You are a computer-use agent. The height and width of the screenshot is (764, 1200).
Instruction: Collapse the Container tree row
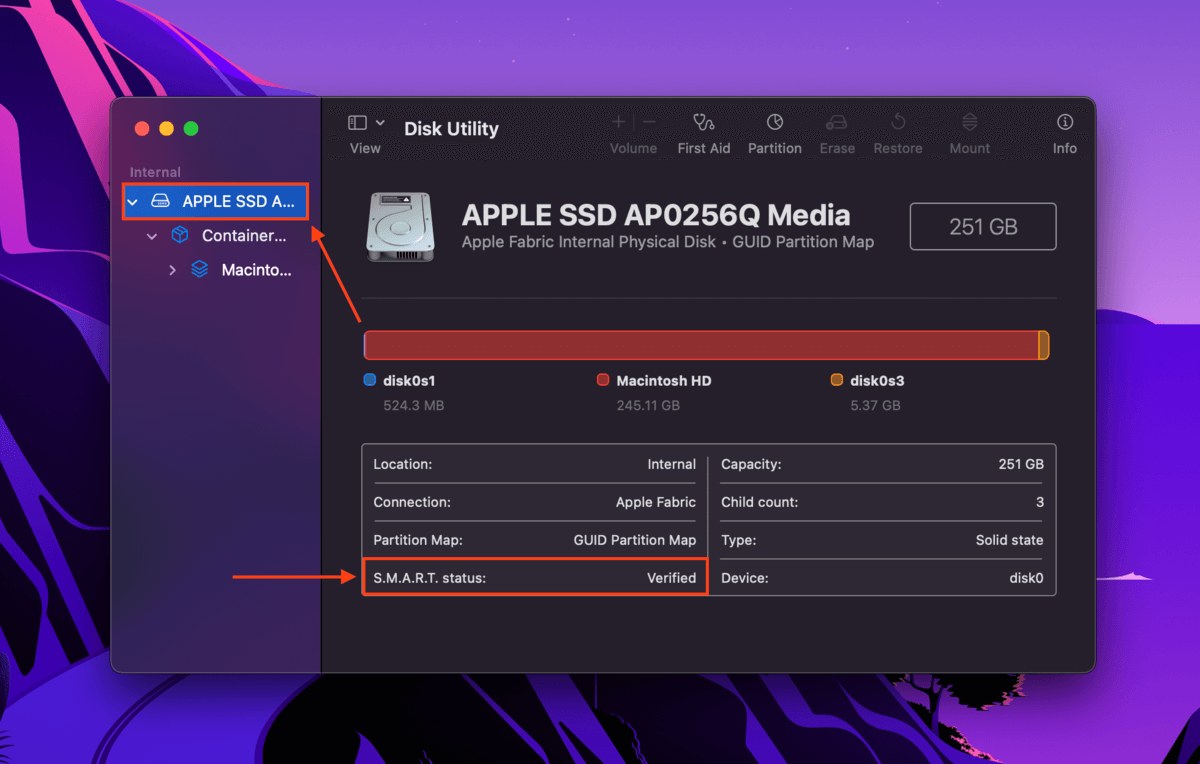[x=152, y=236]
